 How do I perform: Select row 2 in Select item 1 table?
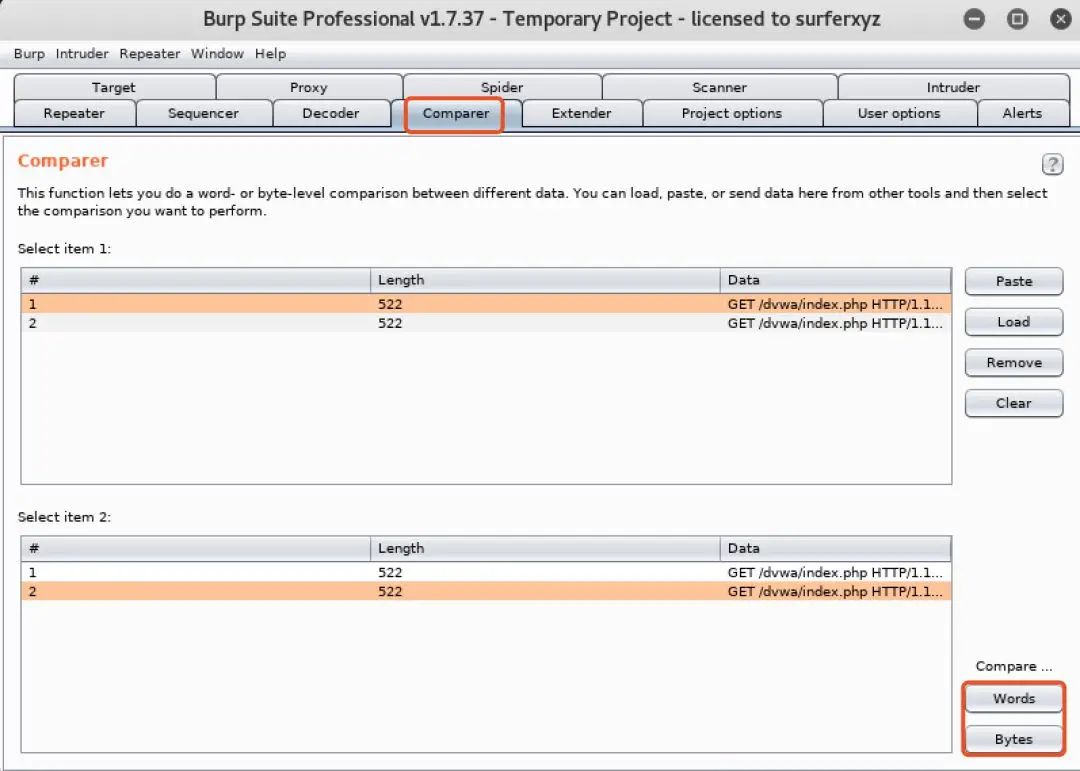point(486,323)
